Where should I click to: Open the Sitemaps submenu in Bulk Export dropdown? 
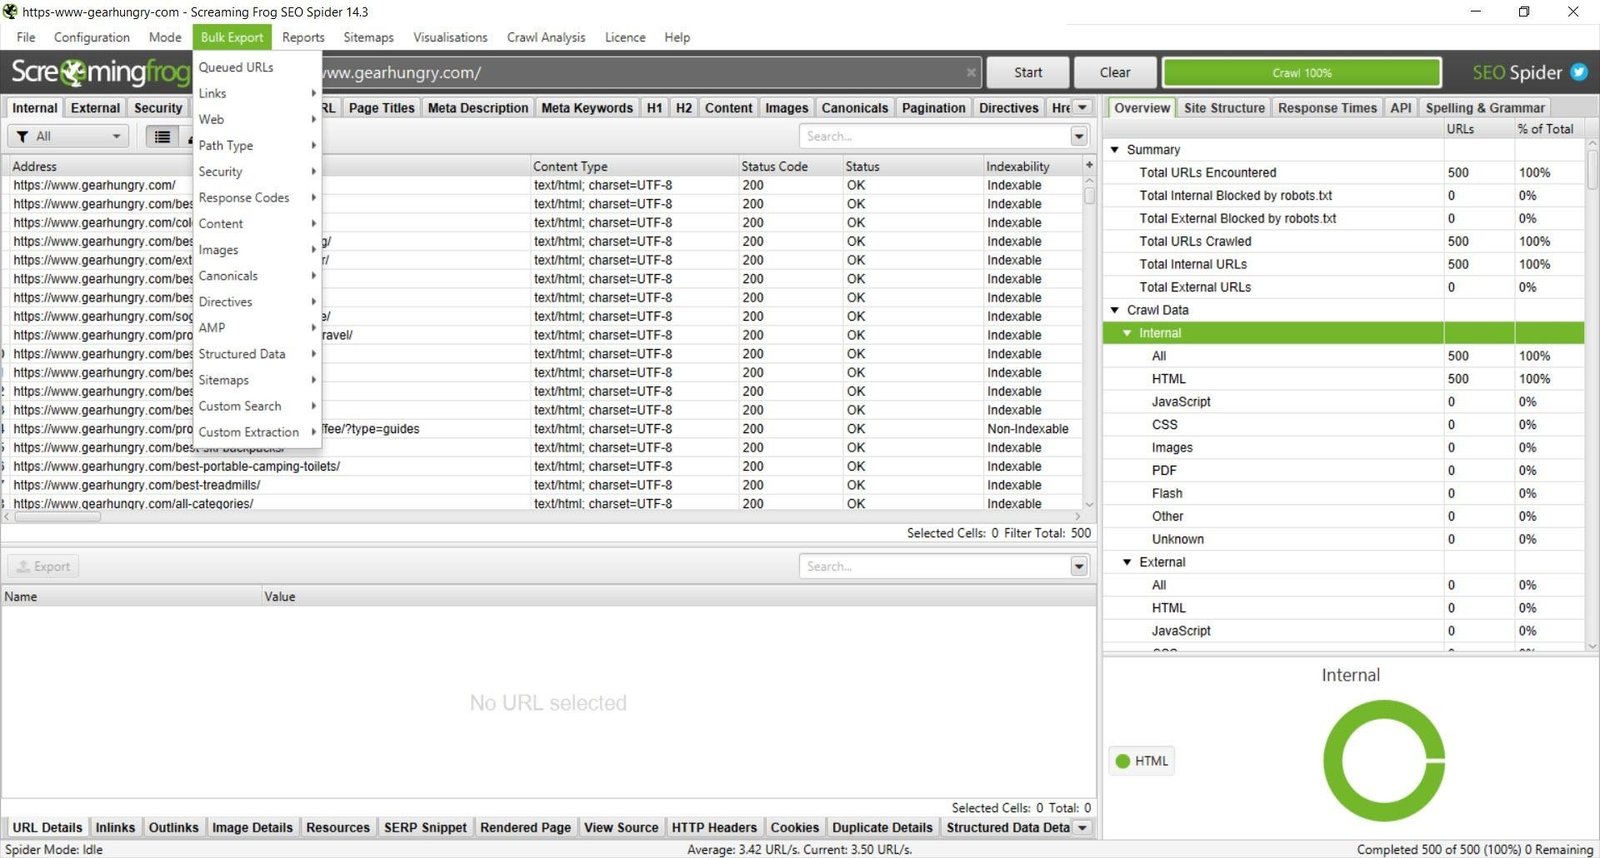tap(257, 380)
